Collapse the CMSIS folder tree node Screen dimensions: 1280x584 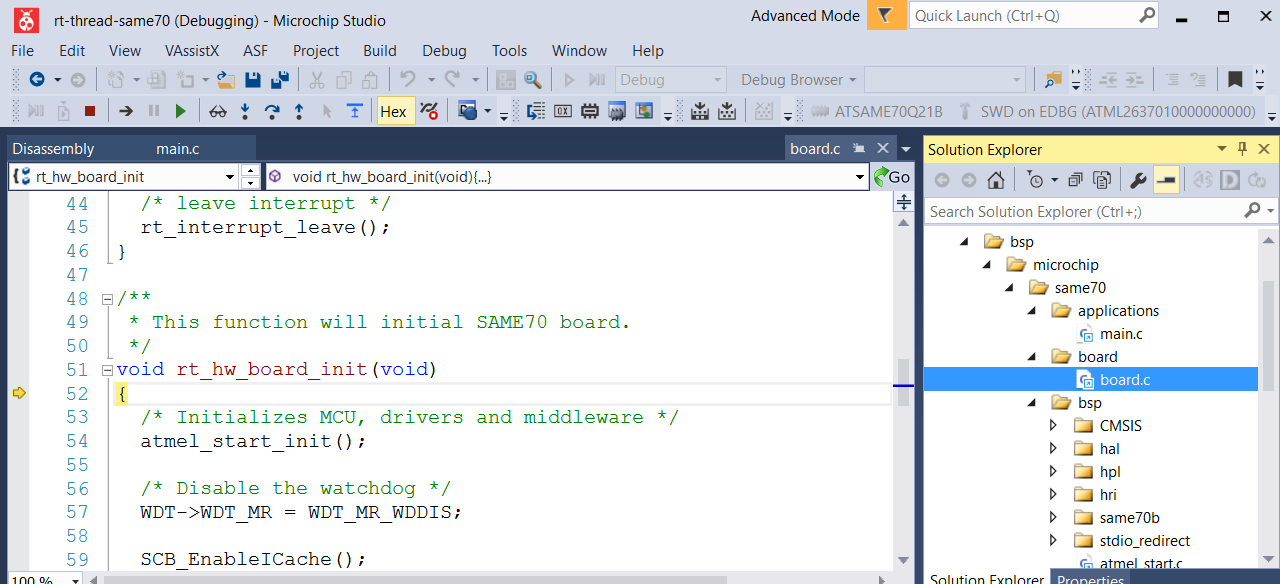click(x=1053, y=426)
